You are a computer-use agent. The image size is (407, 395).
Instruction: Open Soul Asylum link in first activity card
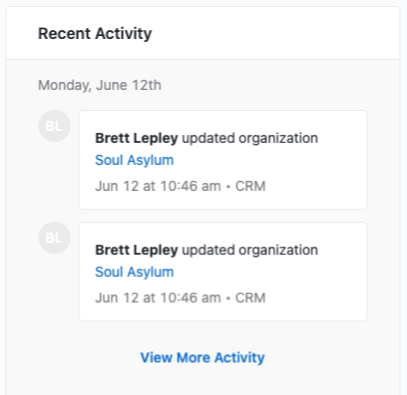(134, 160)
